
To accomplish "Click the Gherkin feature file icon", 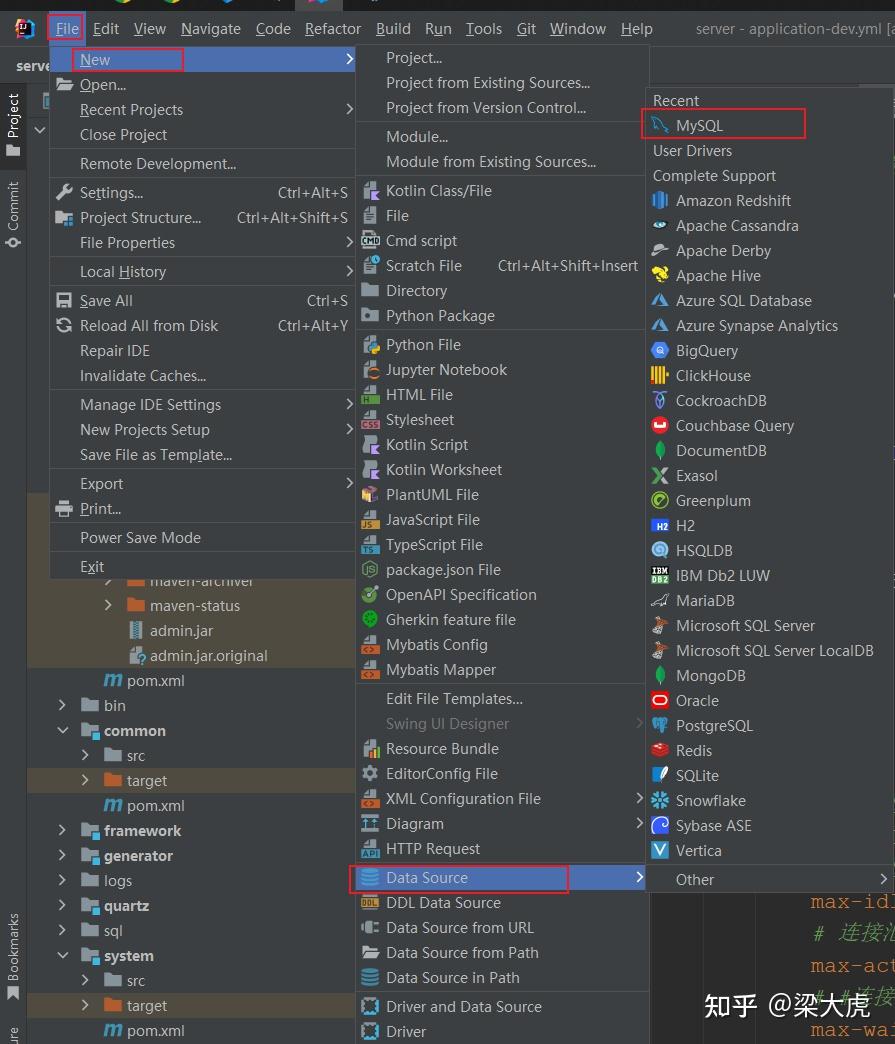I will [370, 620].
